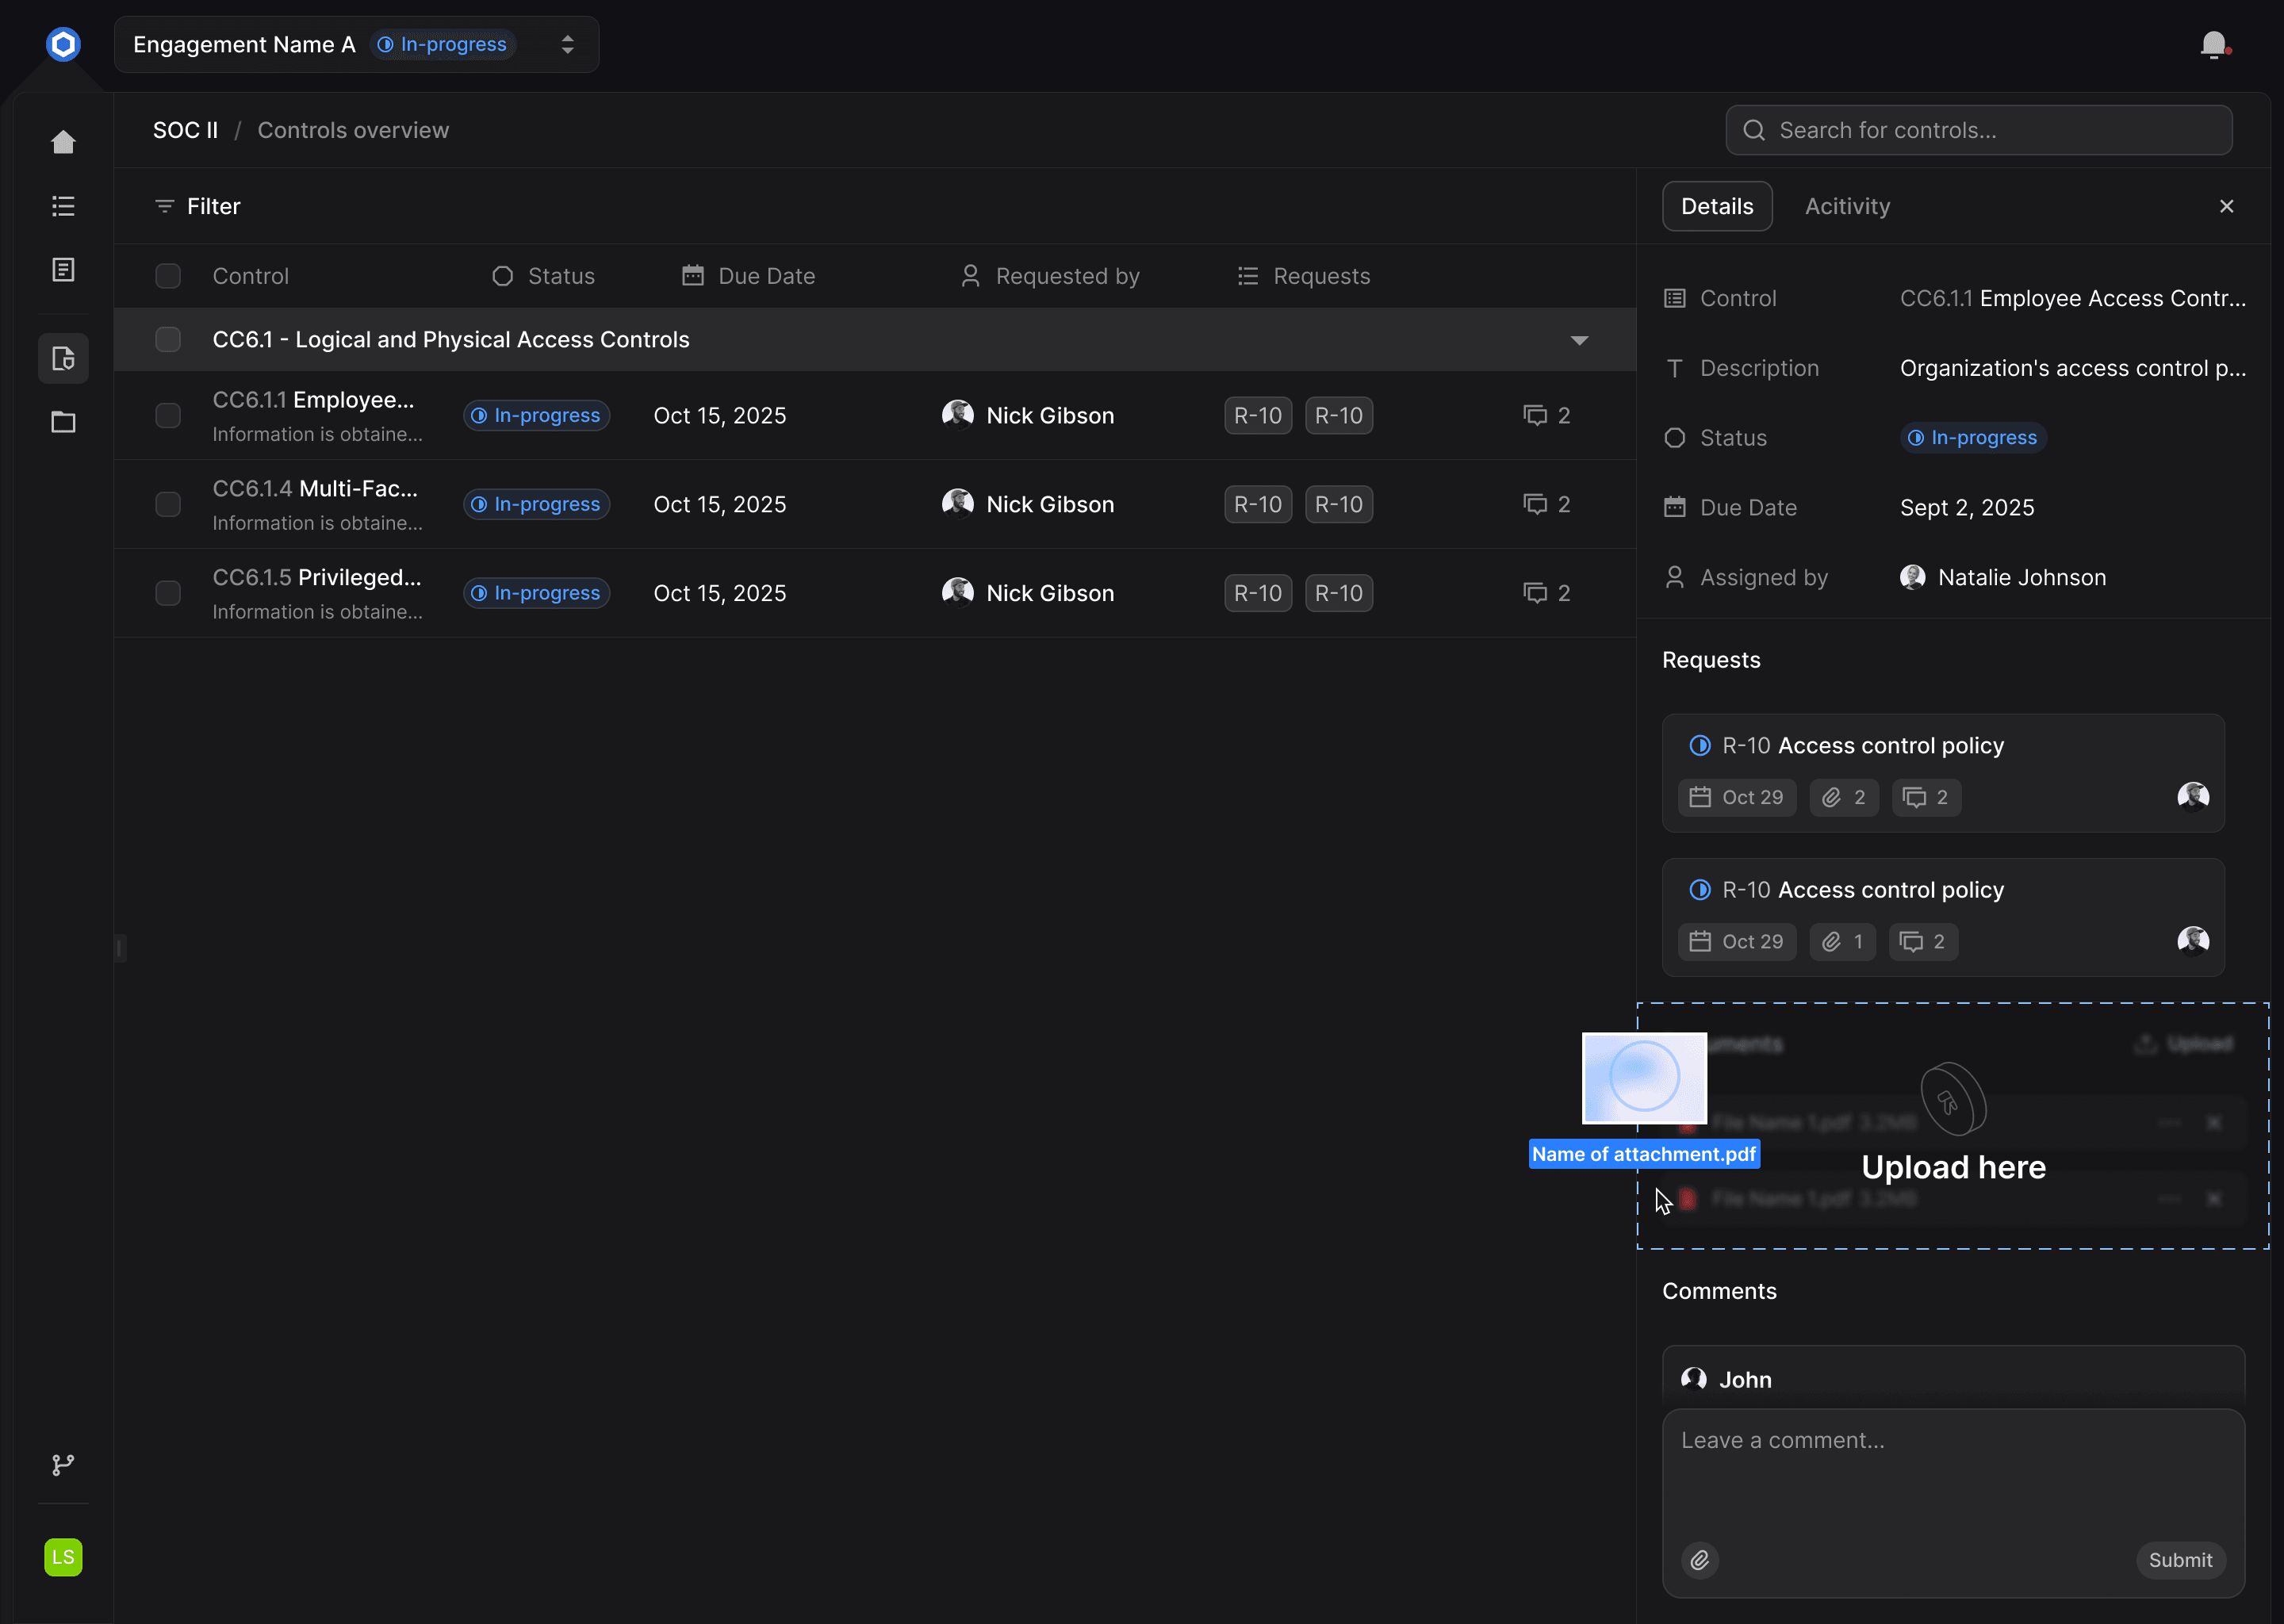Switch to the Acitivity tab
2284x1624 pixels.
click(x=1847, y=206)
